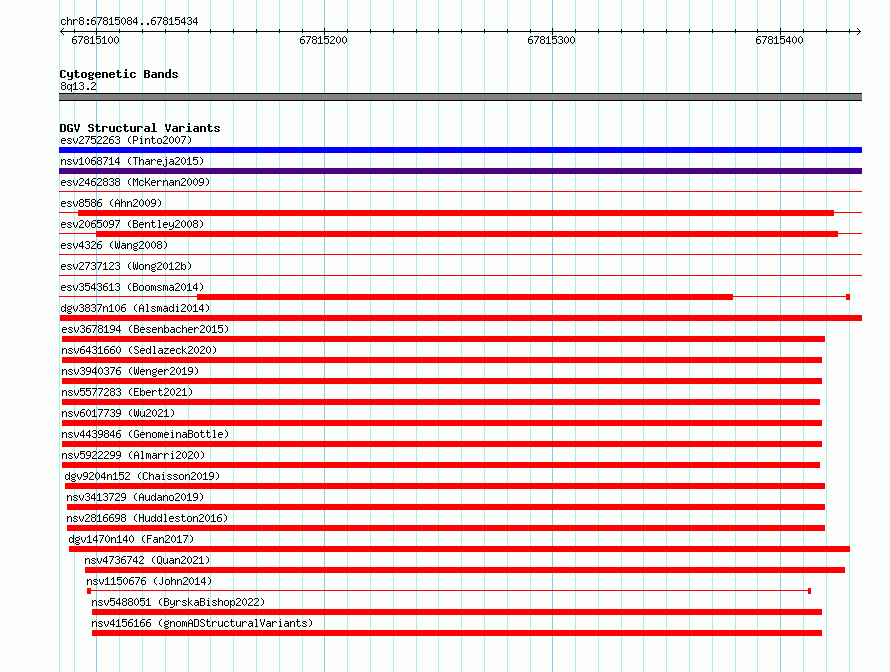This screenshot has height=672, width=890.
Task: Click the esv2752263 (Pinto2007) blue variant bar
Action: pyautogui.click(x=460, y=150)
